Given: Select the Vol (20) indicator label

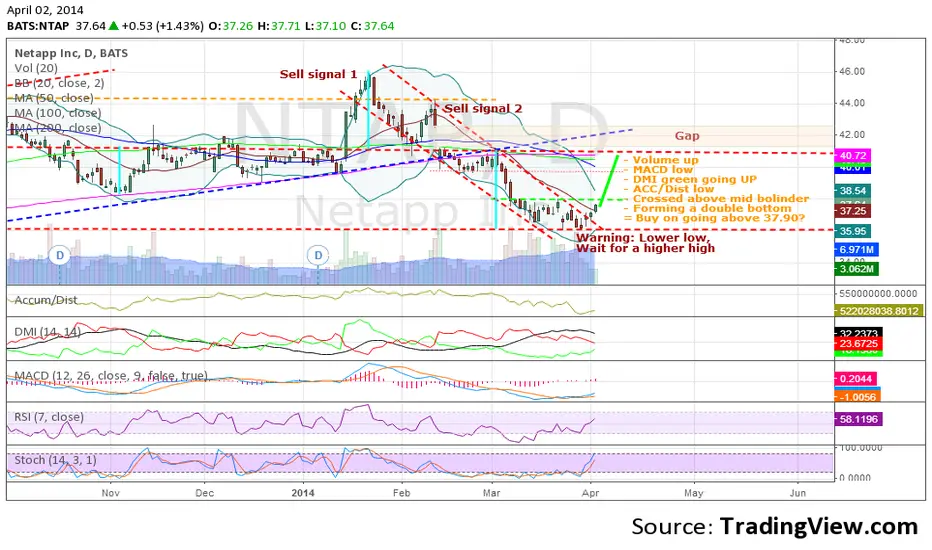Looking at the screenshot, I should pos(36,68).
